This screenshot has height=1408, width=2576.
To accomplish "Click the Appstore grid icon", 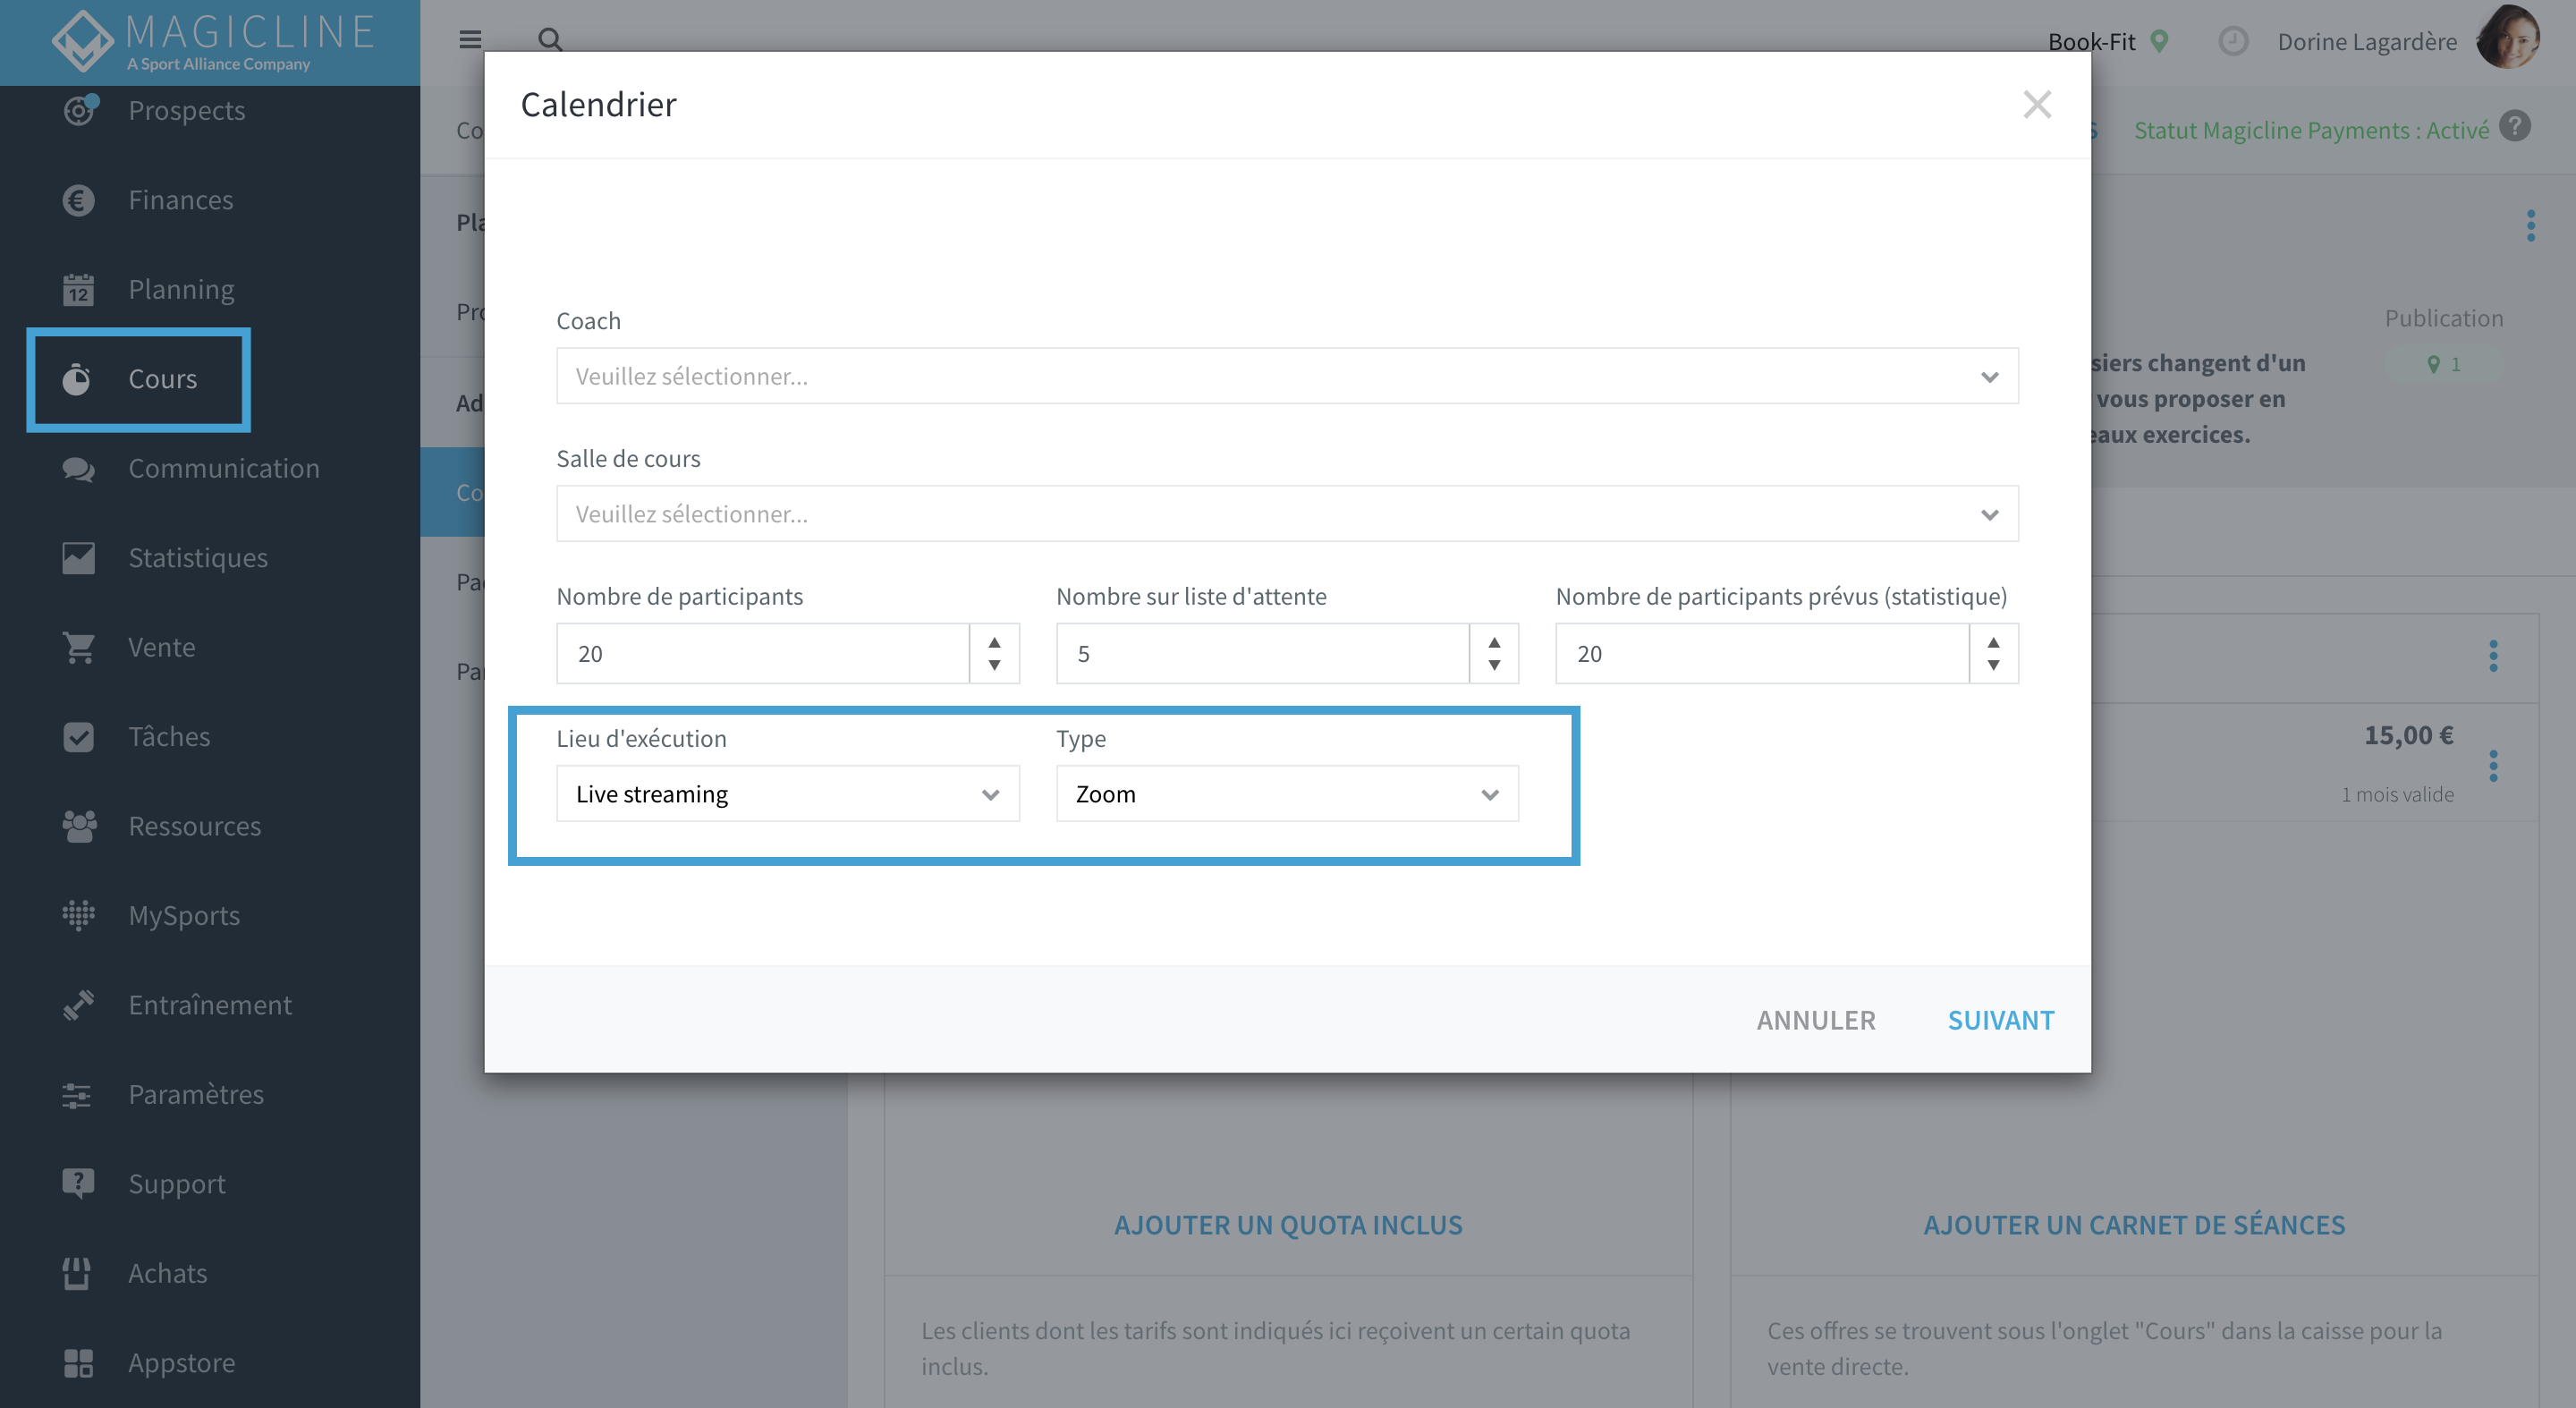I will (x=78, y=1362).
